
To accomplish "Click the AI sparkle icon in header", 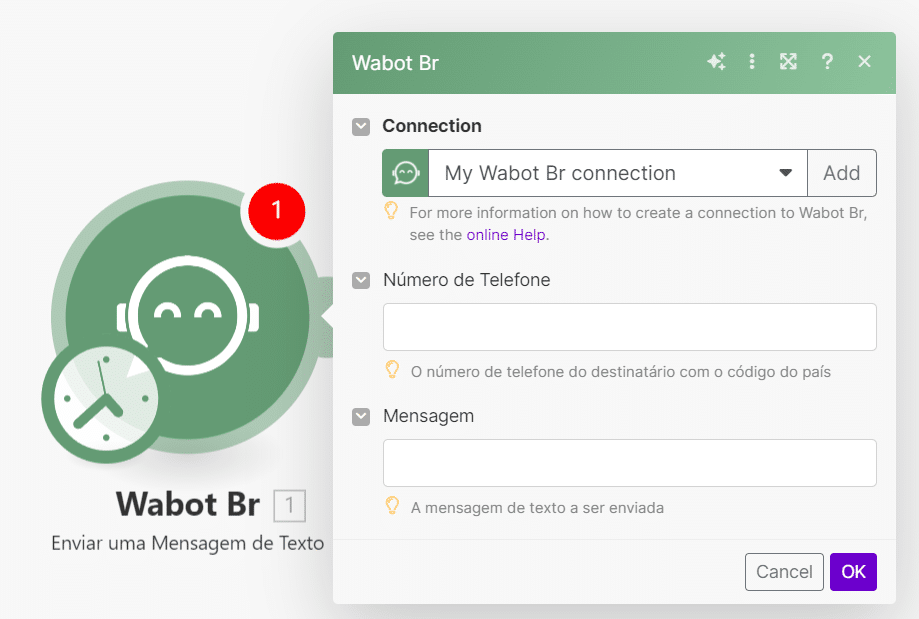I will click(716, 62).
